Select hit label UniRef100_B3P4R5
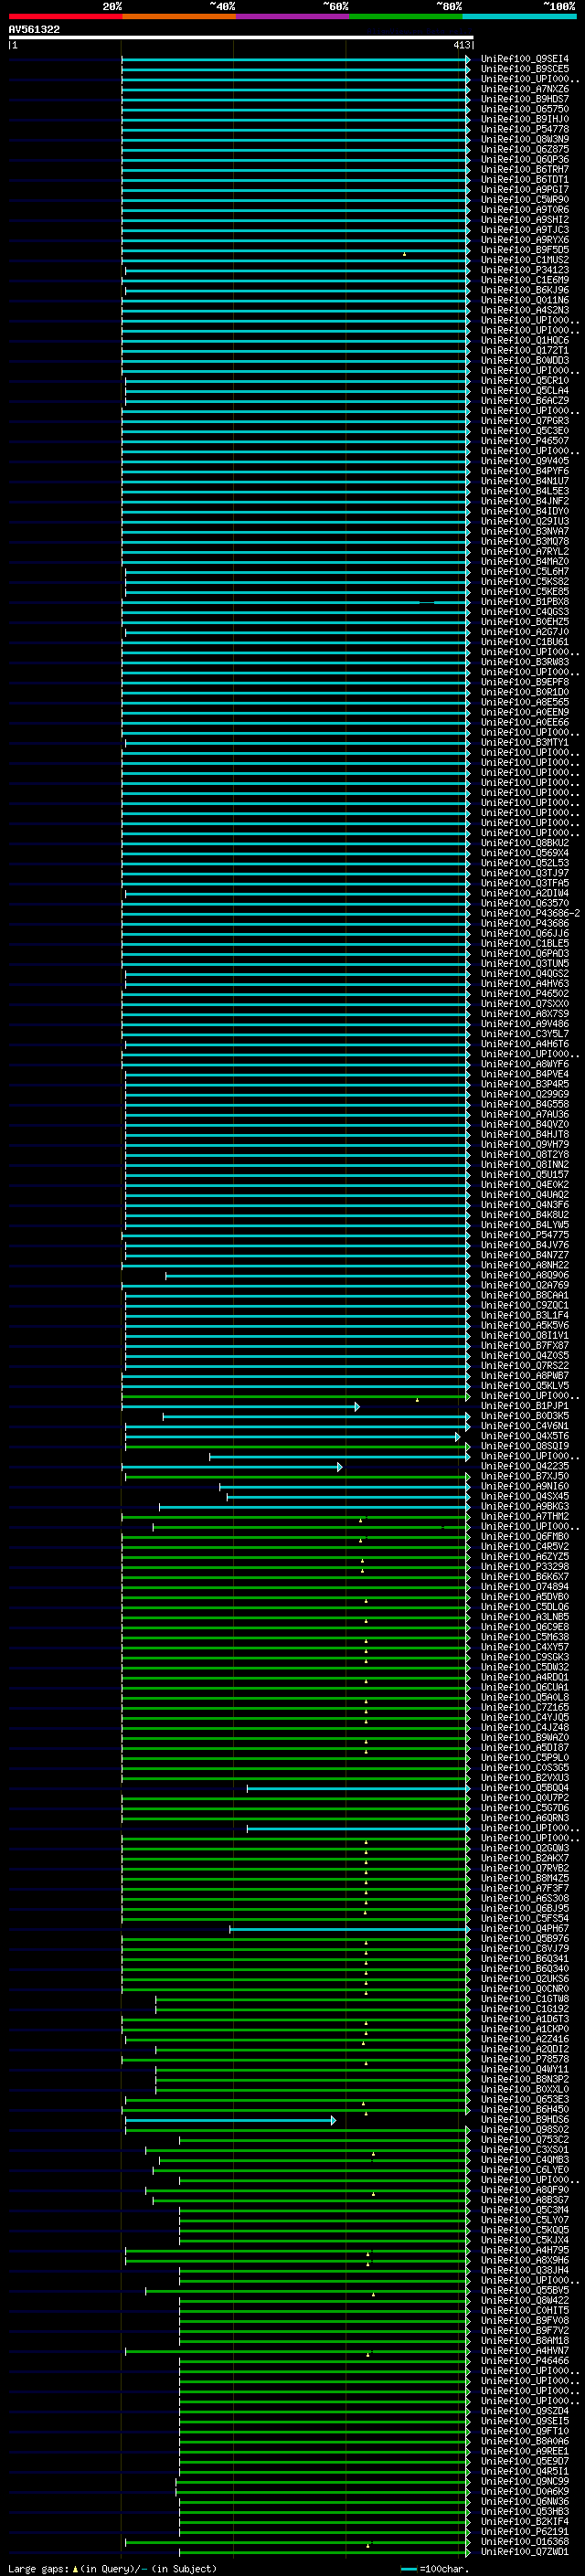Image resolution: width=585 pixels, height=2576 pixels. pos(525,1084)
